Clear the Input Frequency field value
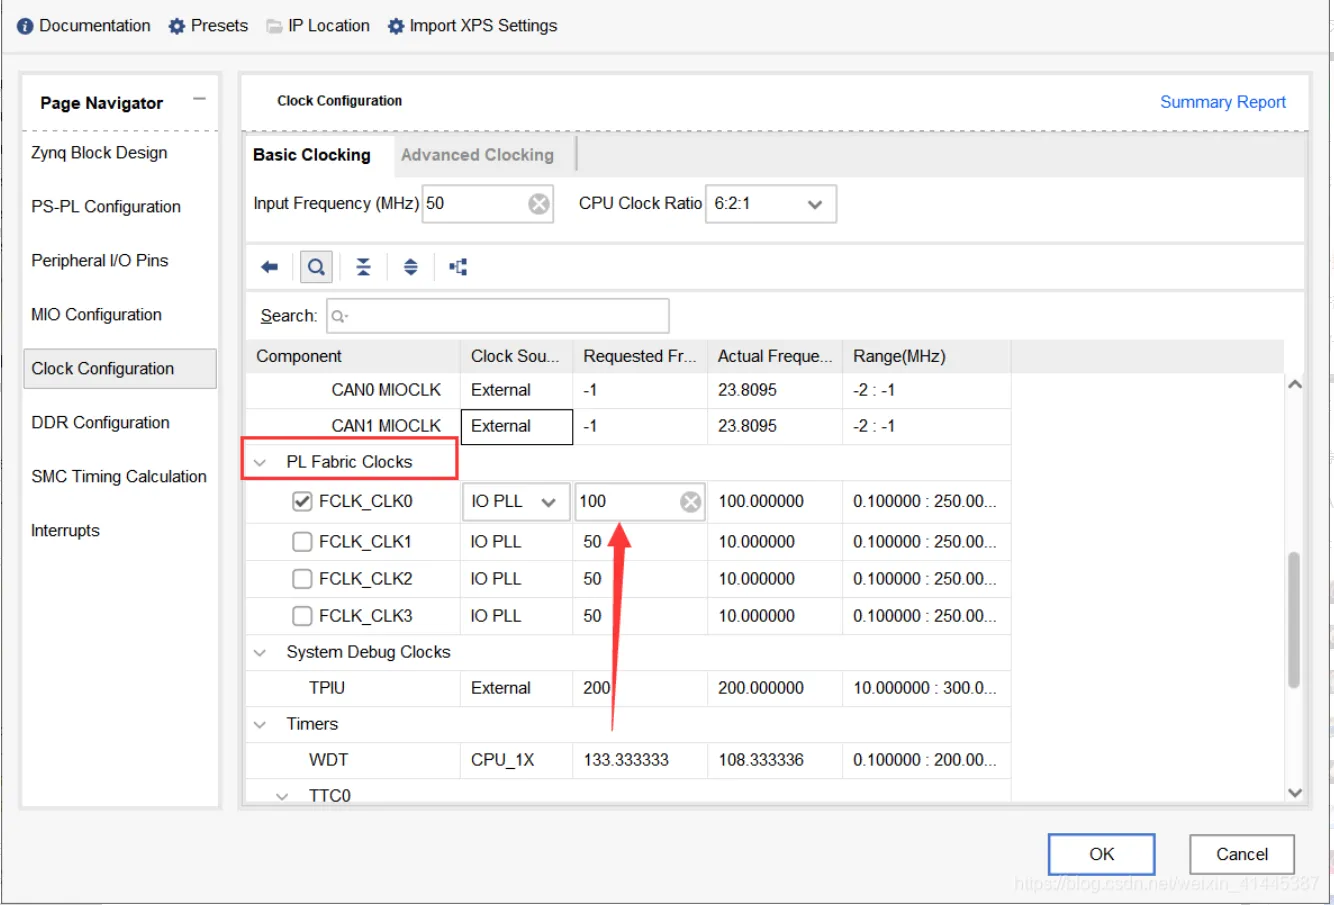This screenshot has width=1334, height=905. (x=539, y=204)
